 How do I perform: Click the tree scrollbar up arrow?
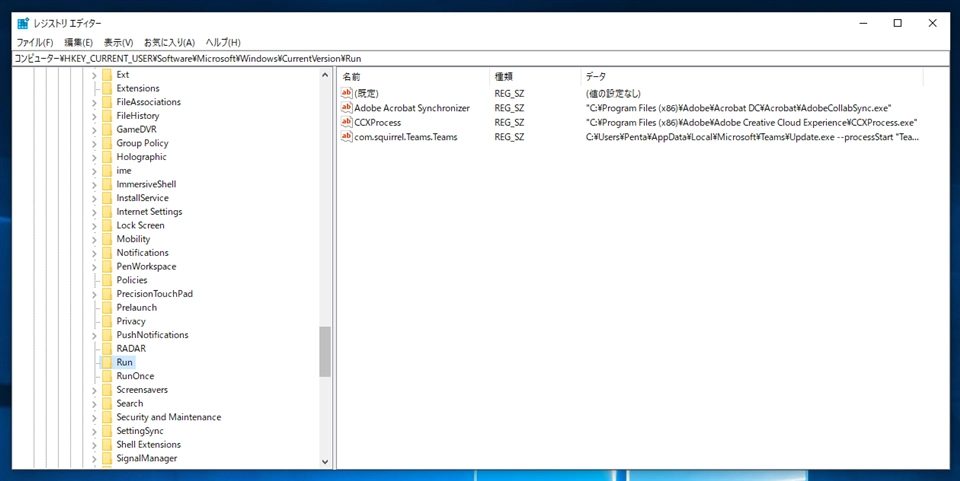click(324, 75)
